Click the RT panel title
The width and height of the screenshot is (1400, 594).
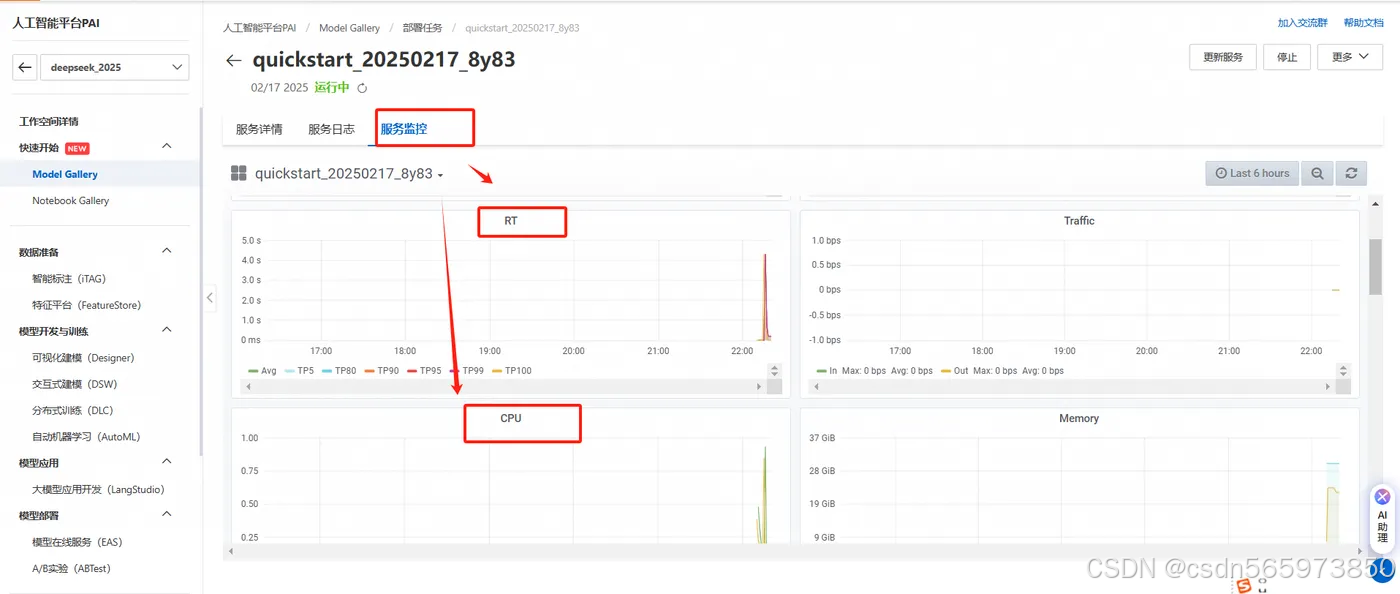(x=511, y=220)
